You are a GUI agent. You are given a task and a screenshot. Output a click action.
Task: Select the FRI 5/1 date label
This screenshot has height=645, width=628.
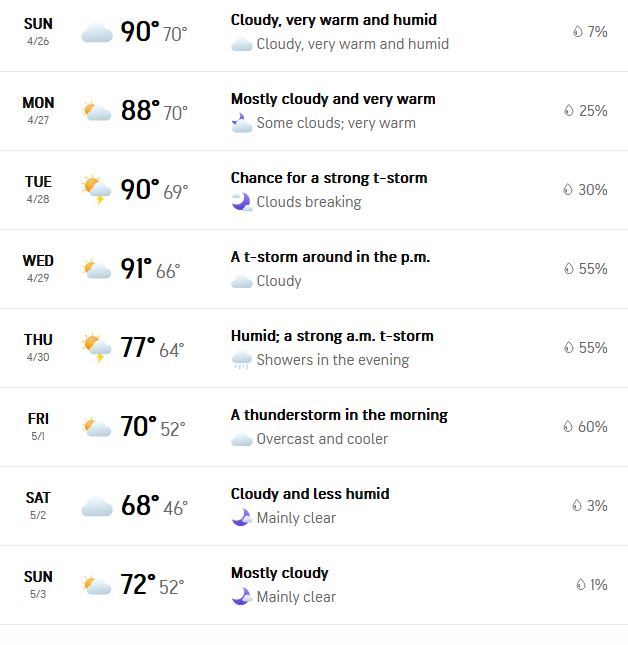(x=38, y=426)
